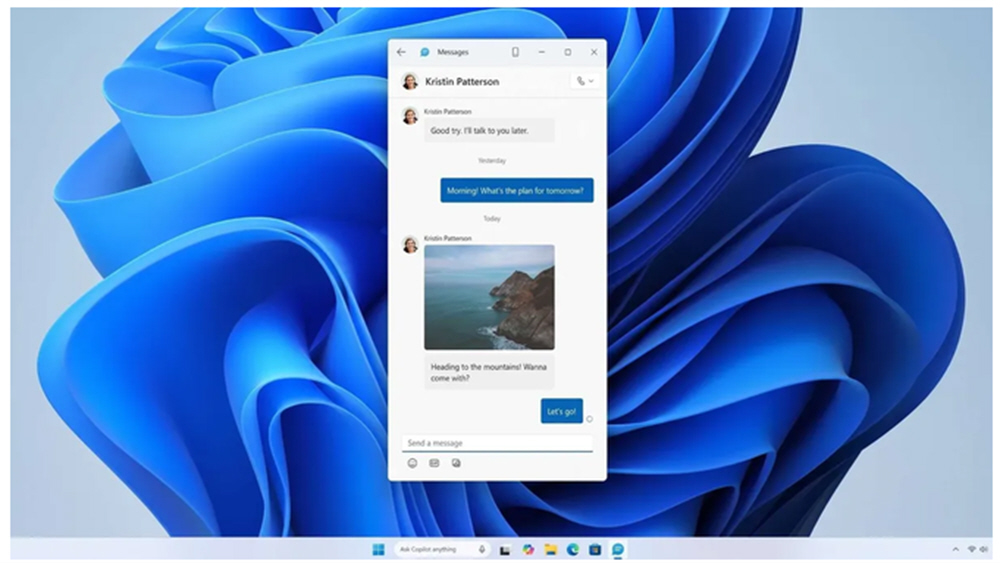This screenshot has height=564, width=1000.
Task: Go back using the arrow in Messages
Action: tap(401, 52)
